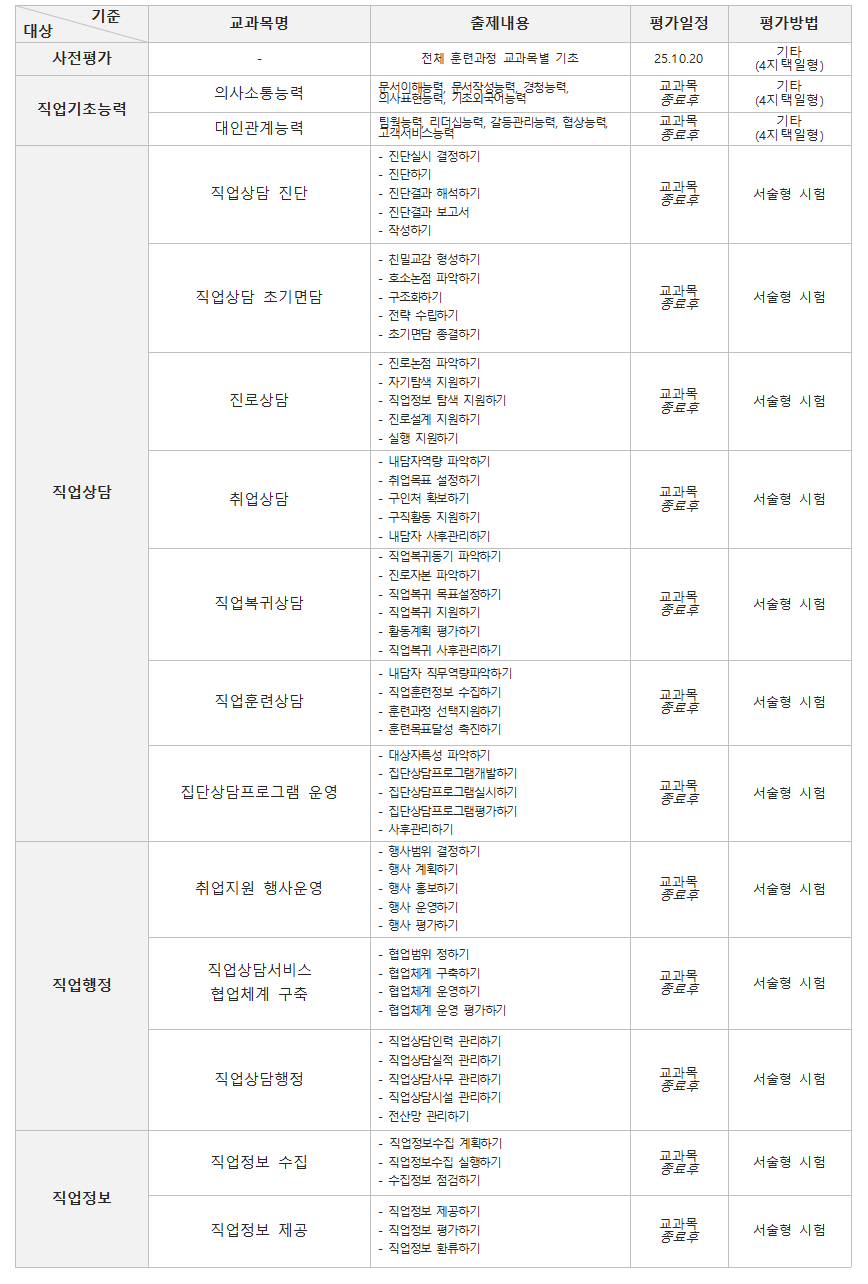Click the 직업정보 제공 subject cell

tap(259, 1230)
